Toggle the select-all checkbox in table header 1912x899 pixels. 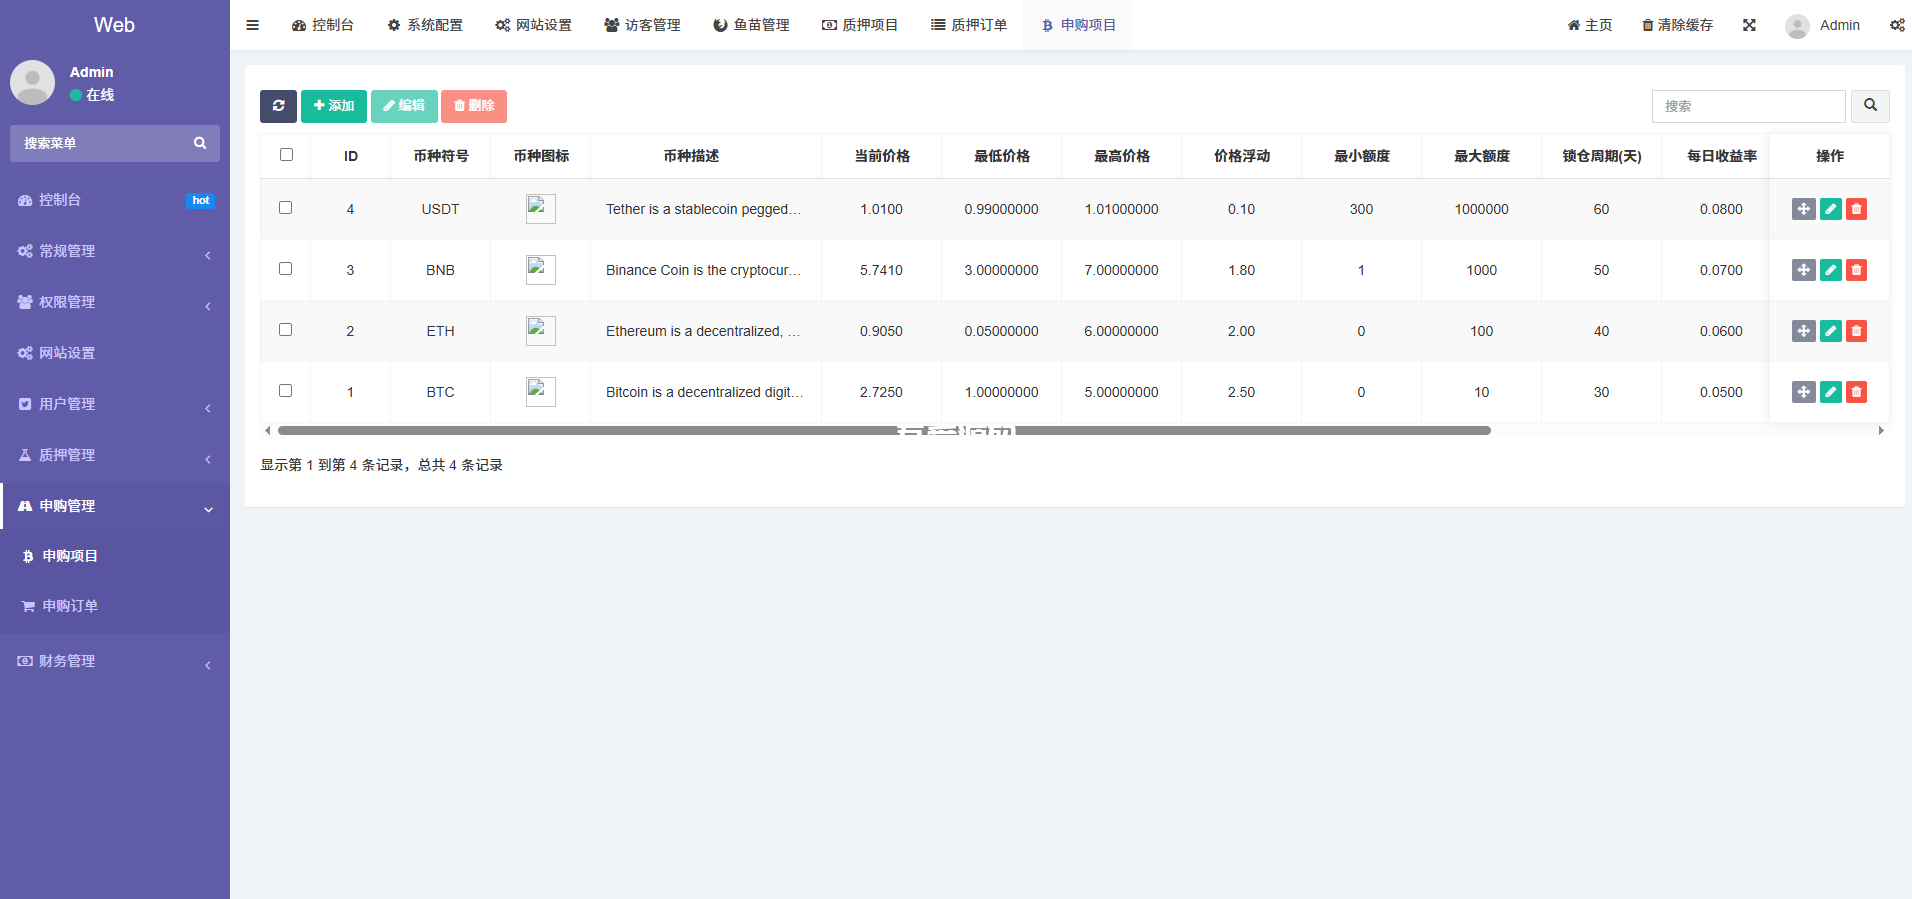click(286, 155)
